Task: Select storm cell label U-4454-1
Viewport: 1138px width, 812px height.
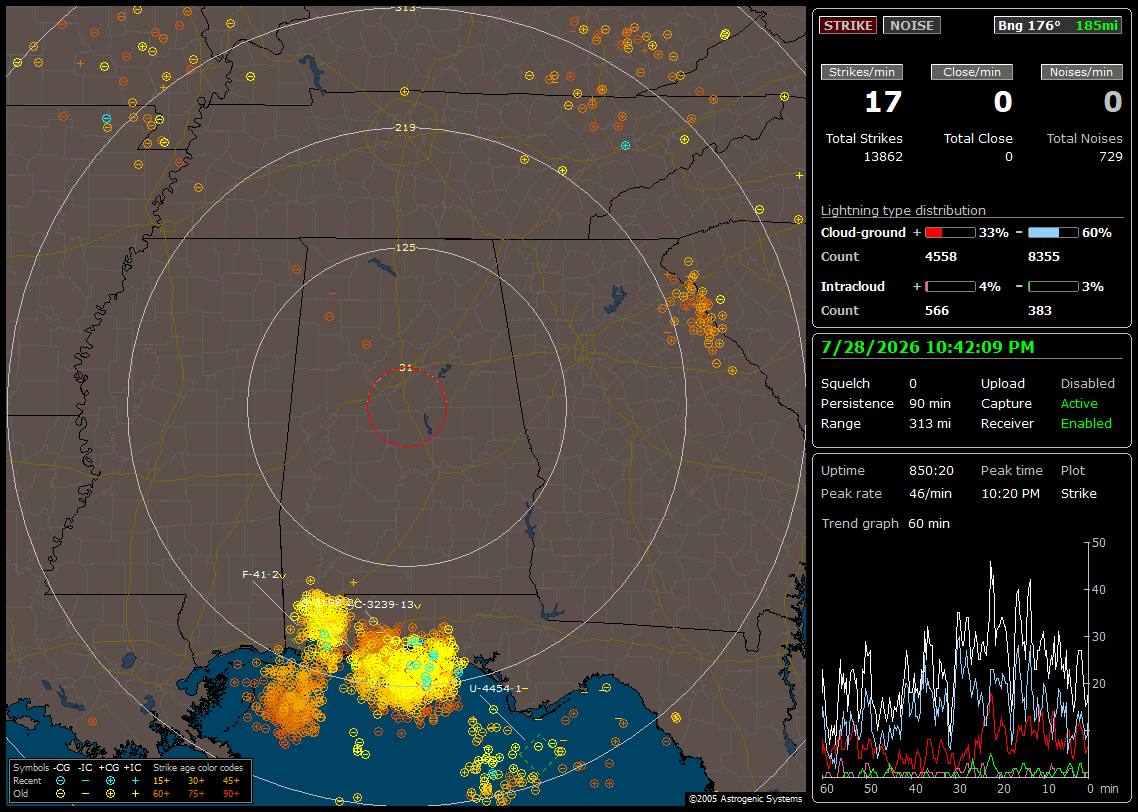Action: (495, 689)
